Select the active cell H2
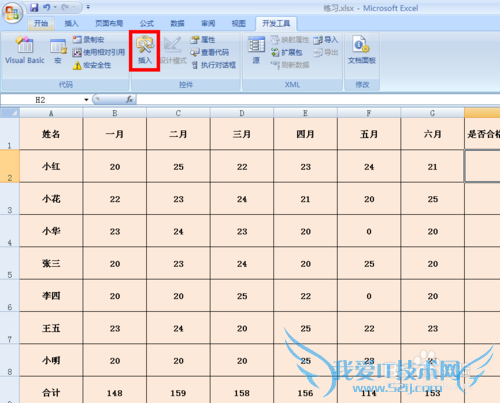Screen dimensions: 500x403 coord(482,166)
